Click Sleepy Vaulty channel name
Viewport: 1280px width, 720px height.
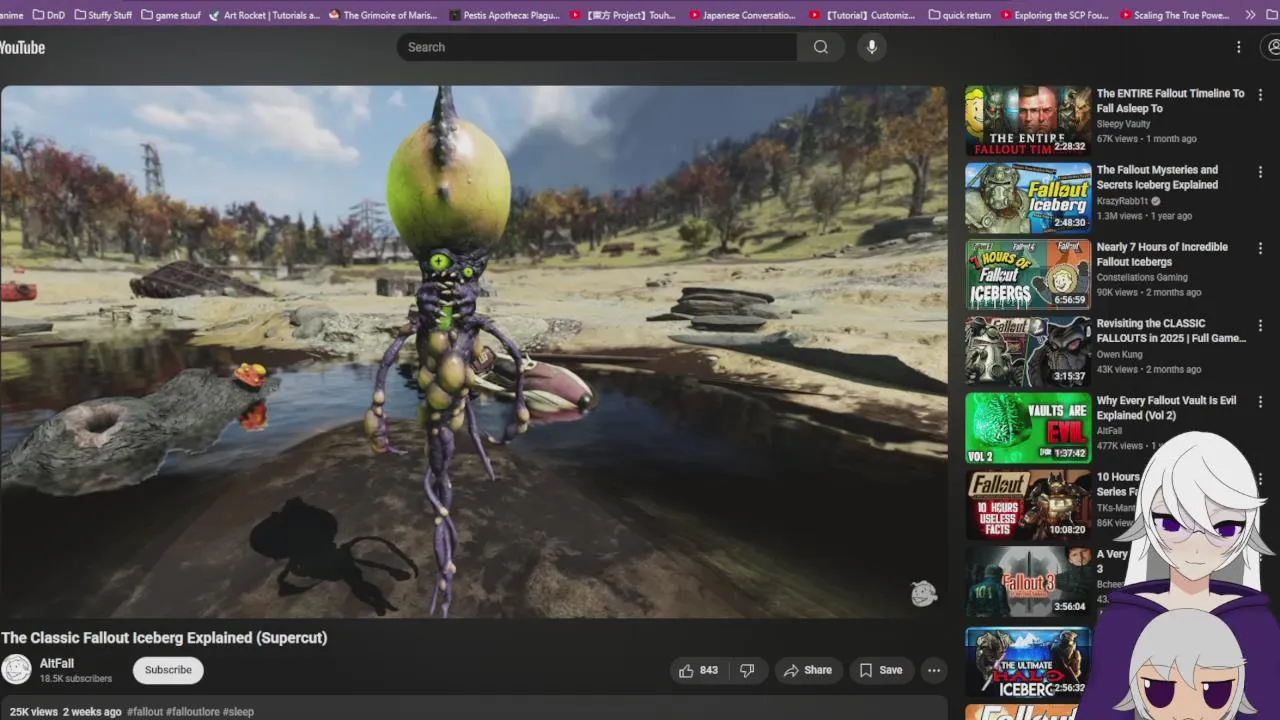point(1123,124)
